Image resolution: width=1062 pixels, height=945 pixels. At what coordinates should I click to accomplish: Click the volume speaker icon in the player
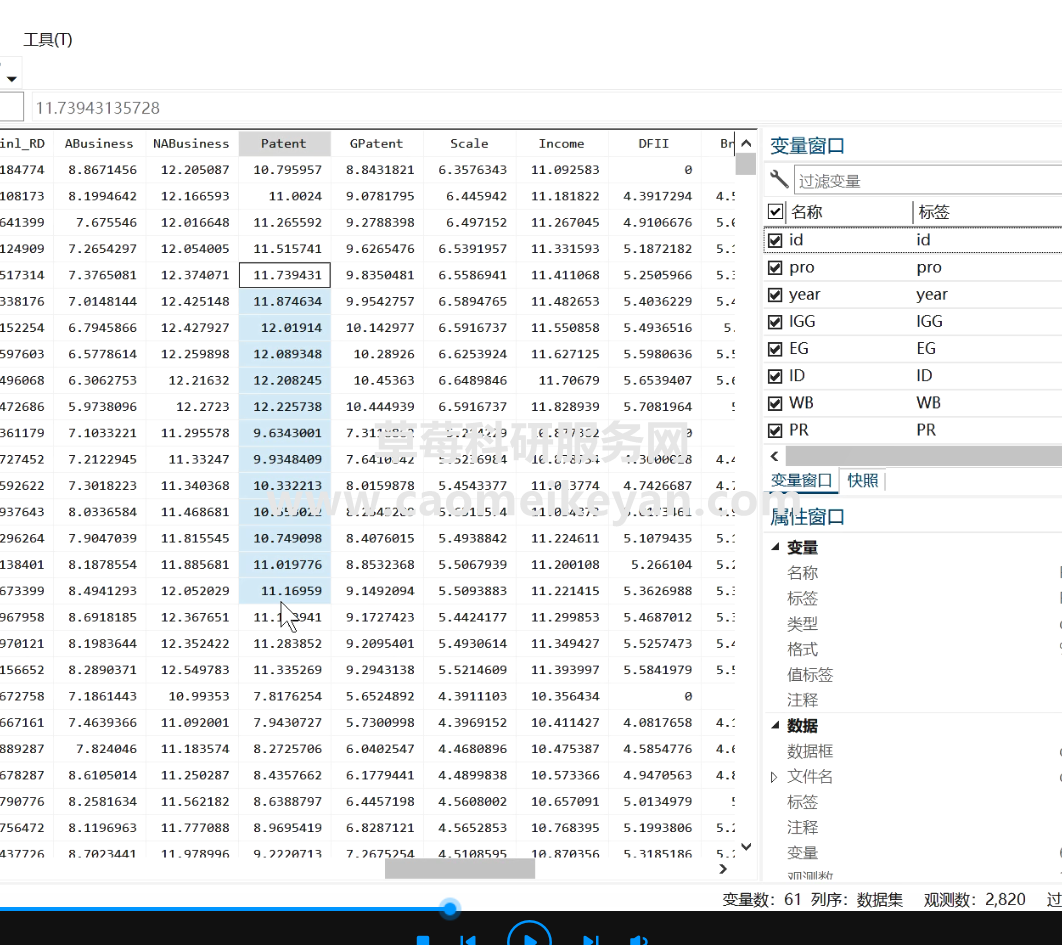[639, 940]
